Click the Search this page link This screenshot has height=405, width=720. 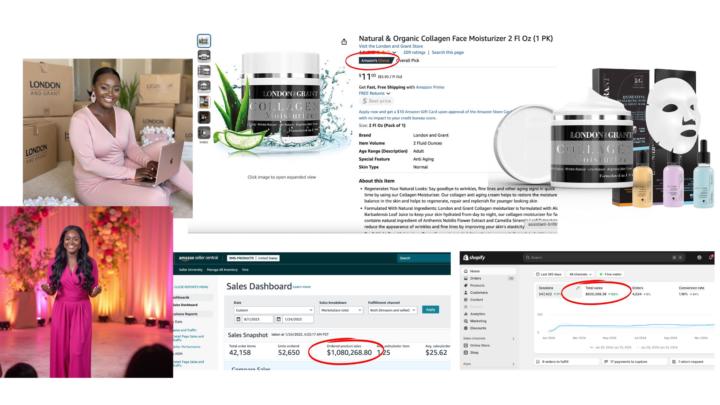pyautogui.click(x=448, y=53)
